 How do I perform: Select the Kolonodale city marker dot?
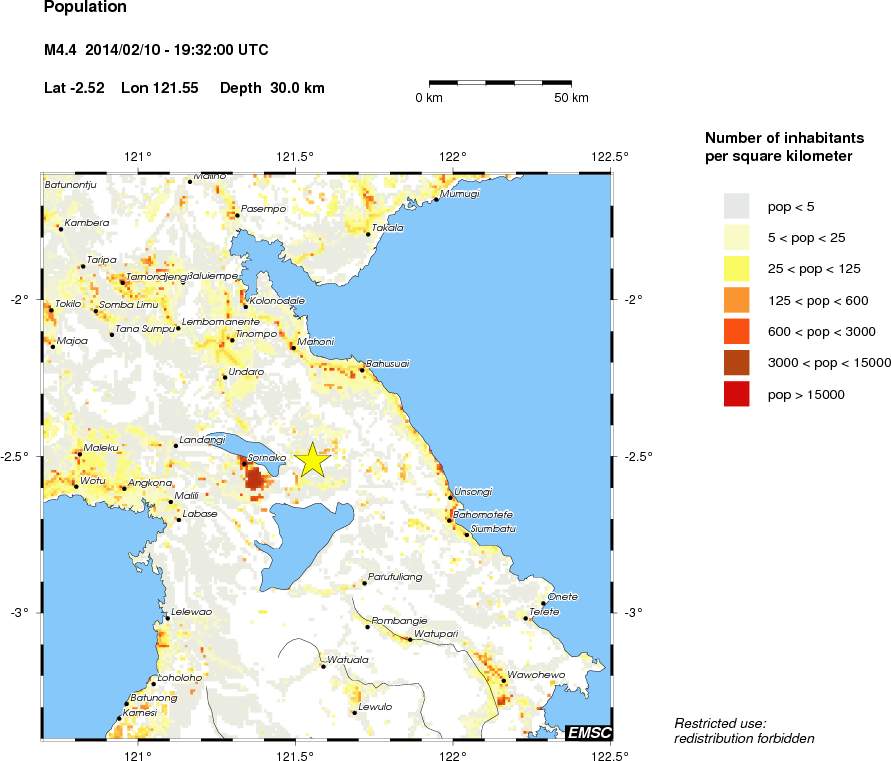pyautogui.click(x=246, y=307)
